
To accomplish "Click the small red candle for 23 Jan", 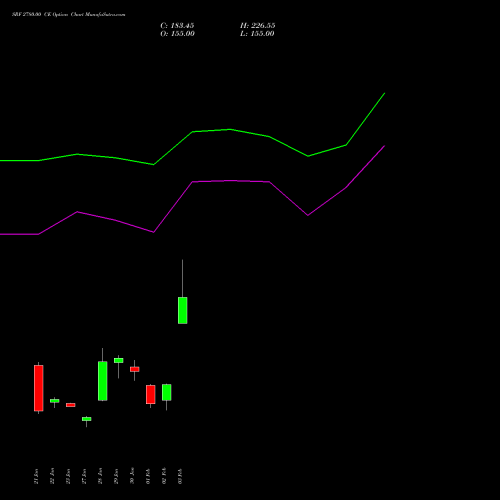I will (x=71, y=405).
